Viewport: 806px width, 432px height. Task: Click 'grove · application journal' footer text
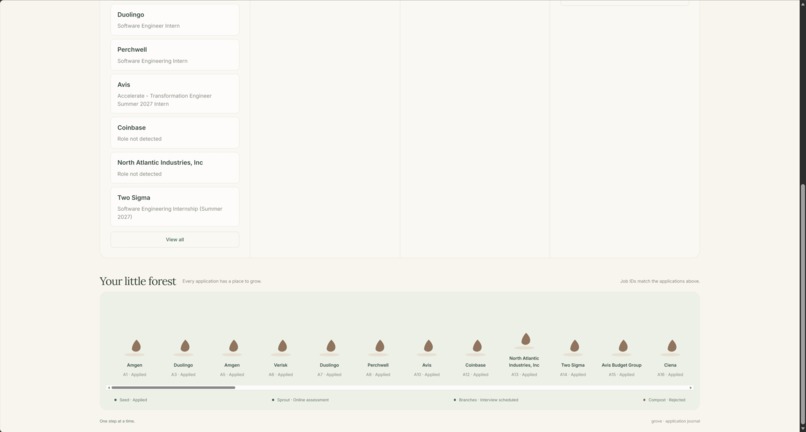point(675,421)
